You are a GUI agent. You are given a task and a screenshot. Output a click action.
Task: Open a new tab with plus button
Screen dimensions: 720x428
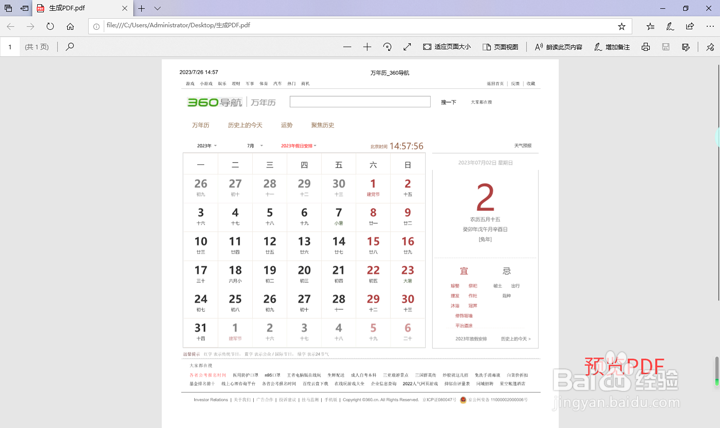pos(141,8)
